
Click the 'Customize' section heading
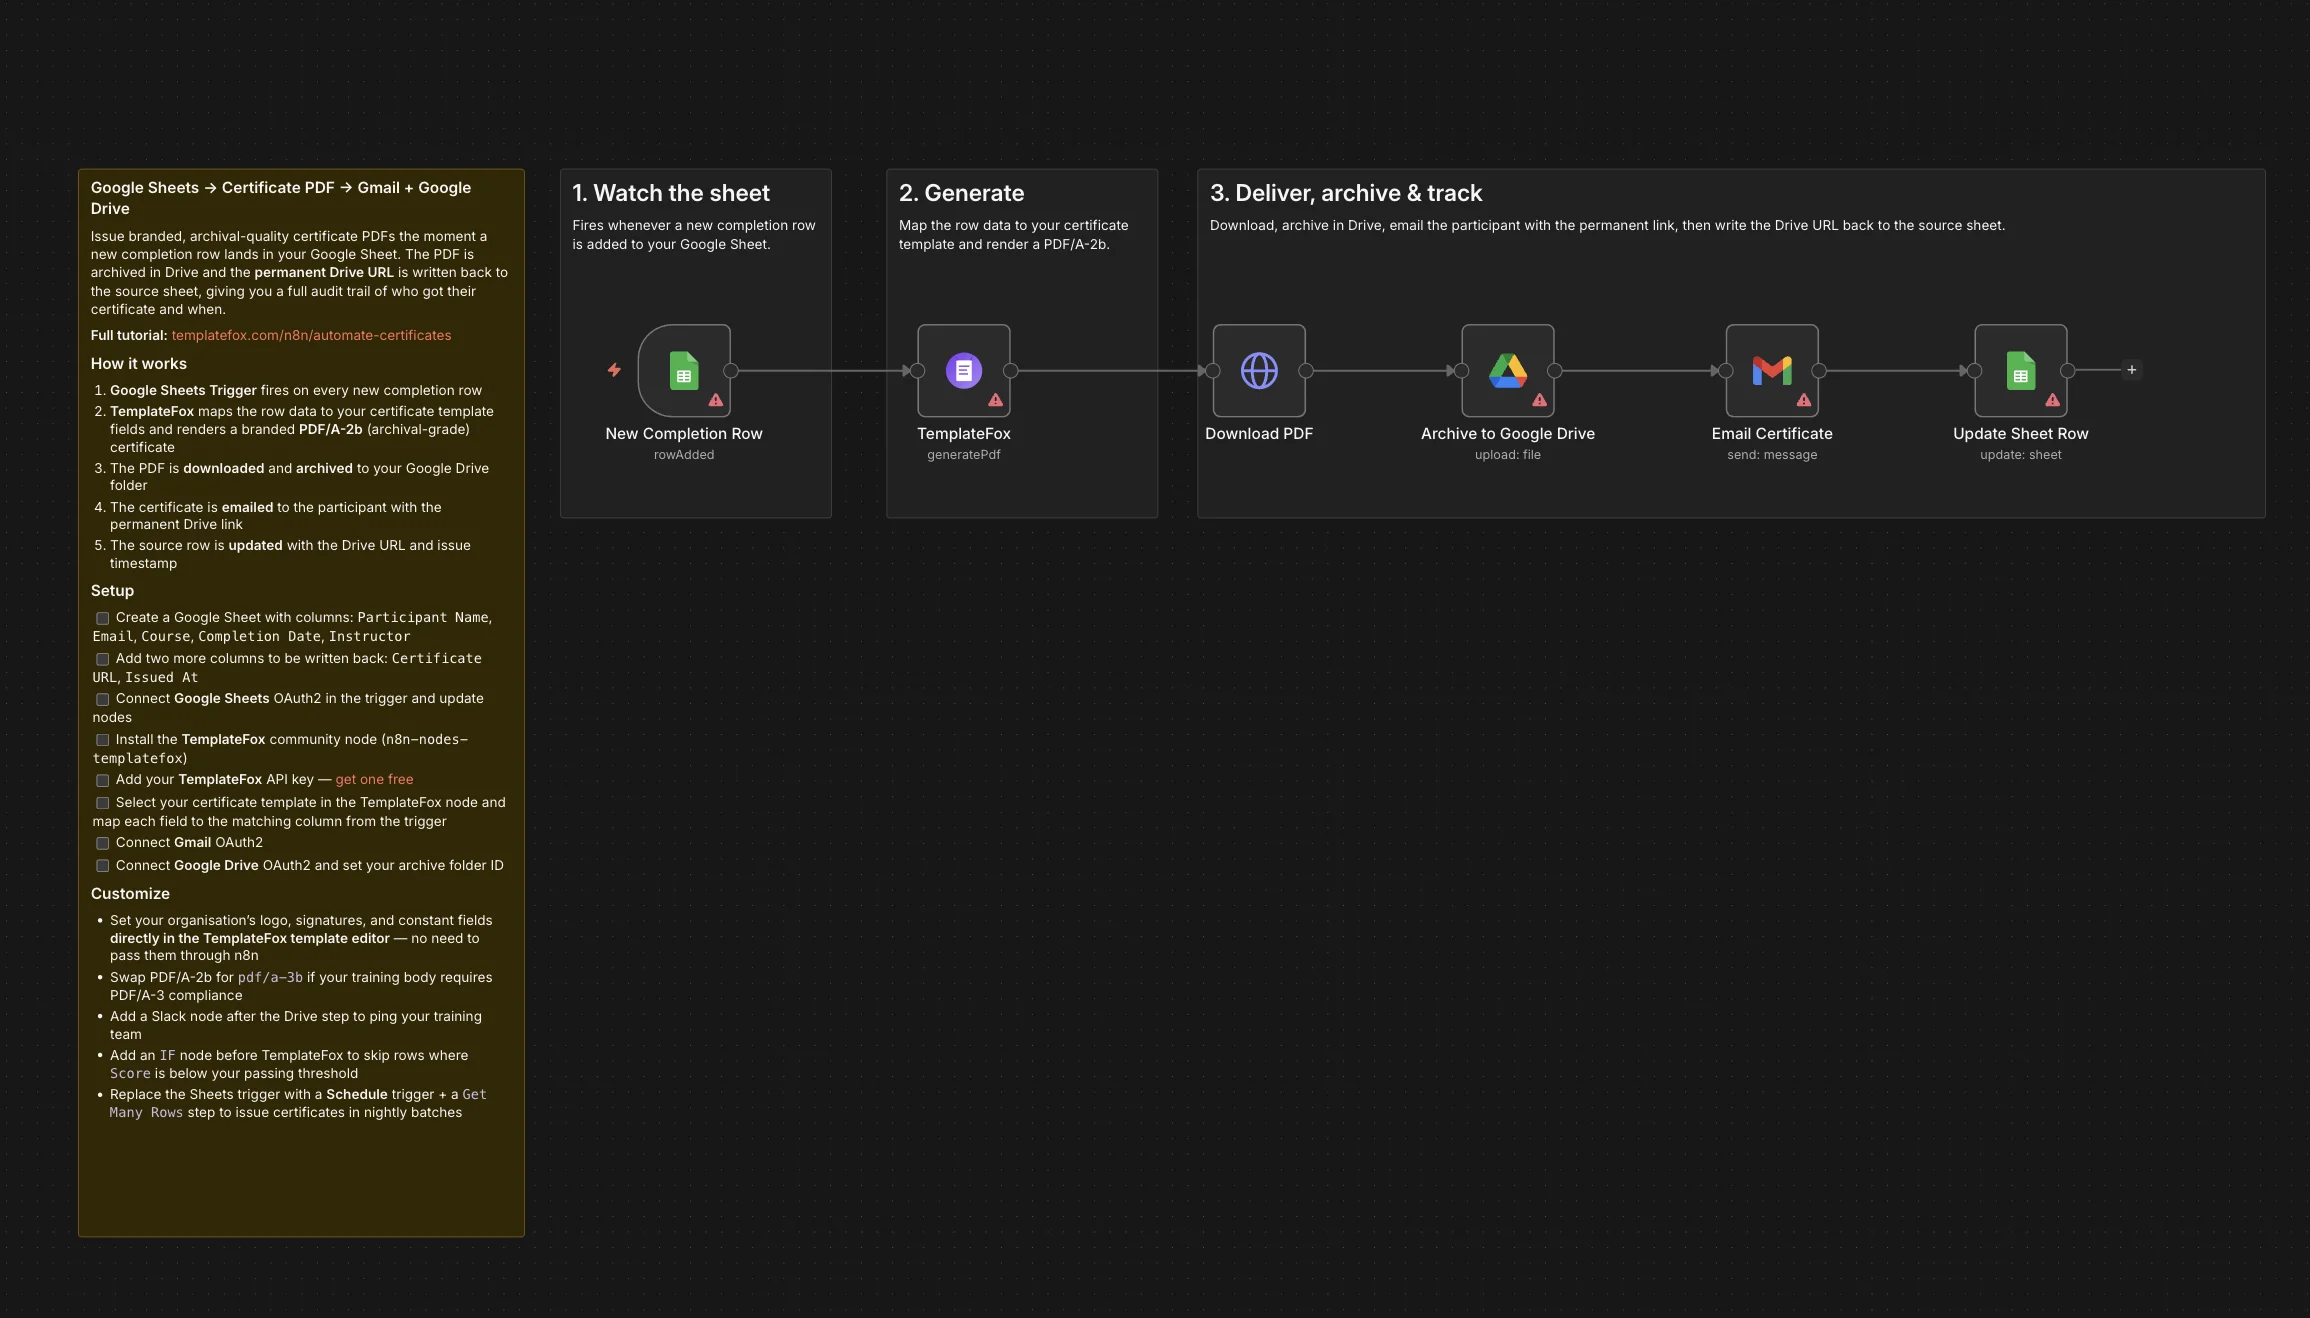(130, 894)
